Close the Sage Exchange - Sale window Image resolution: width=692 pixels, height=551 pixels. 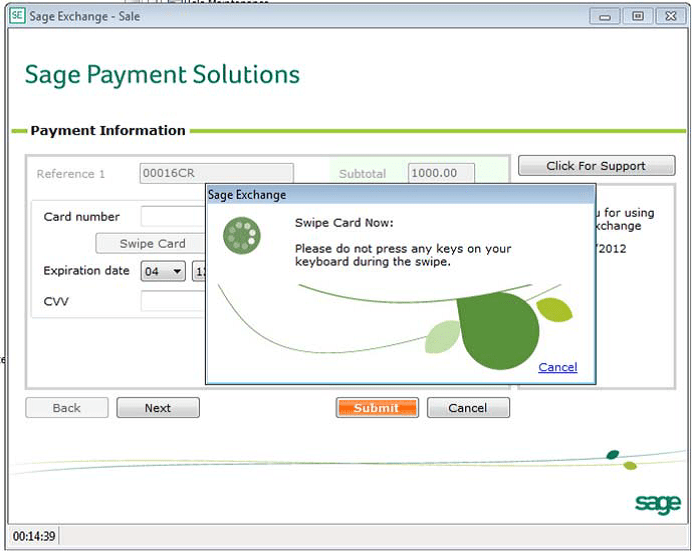(671, 17)
